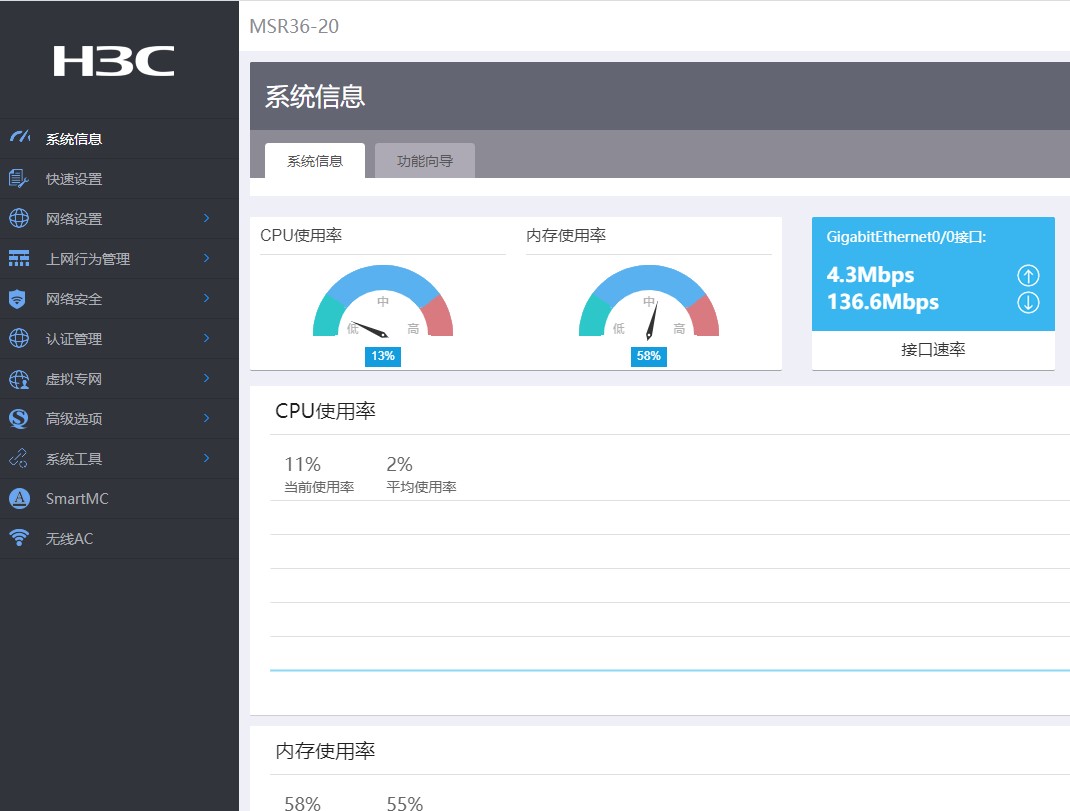This screenshot has height=811, width=1070.
Task: Click the 55% memory average value
Action: [405, 803]
